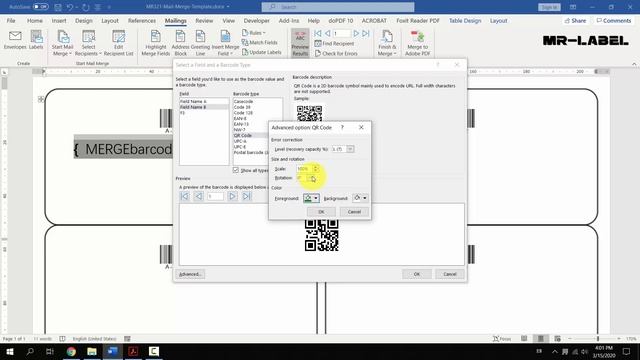The width and height of the screenshot is (640, 360).
Task: Go to last record in ribbon
Action: 366,33
